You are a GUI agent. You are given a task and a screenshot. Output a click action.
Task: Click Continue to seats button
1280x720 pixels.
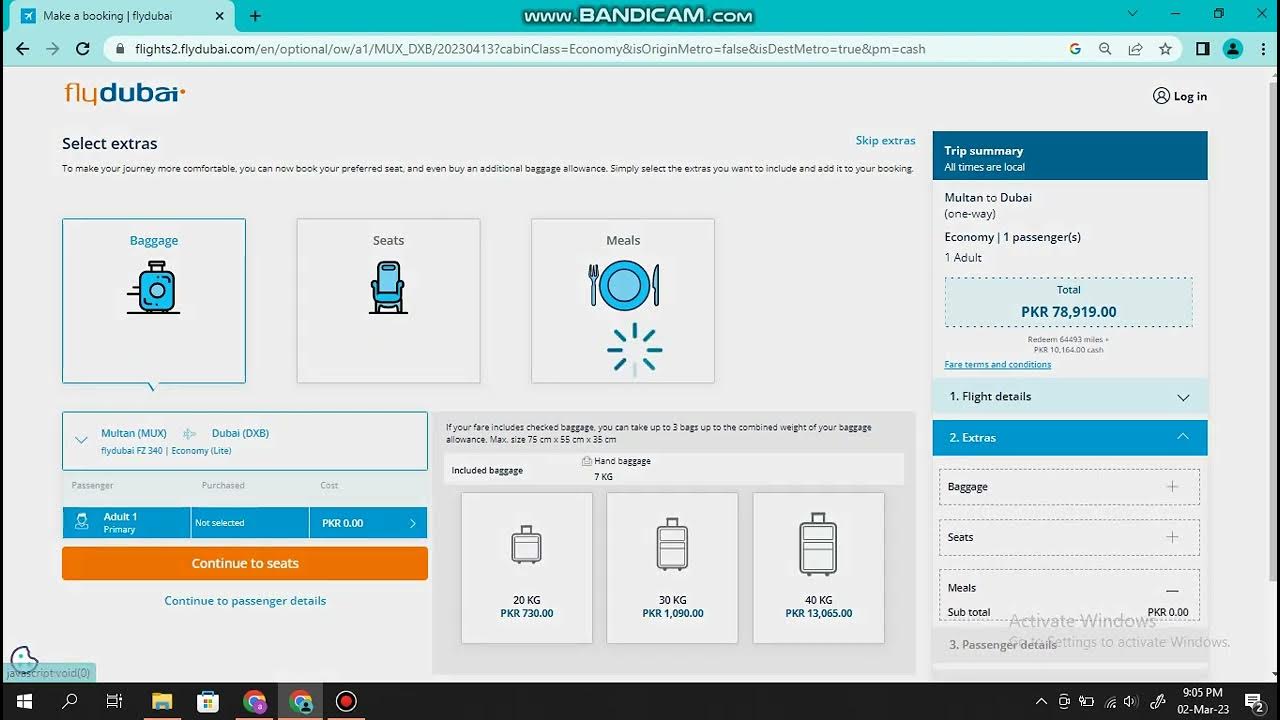[245, 563]
